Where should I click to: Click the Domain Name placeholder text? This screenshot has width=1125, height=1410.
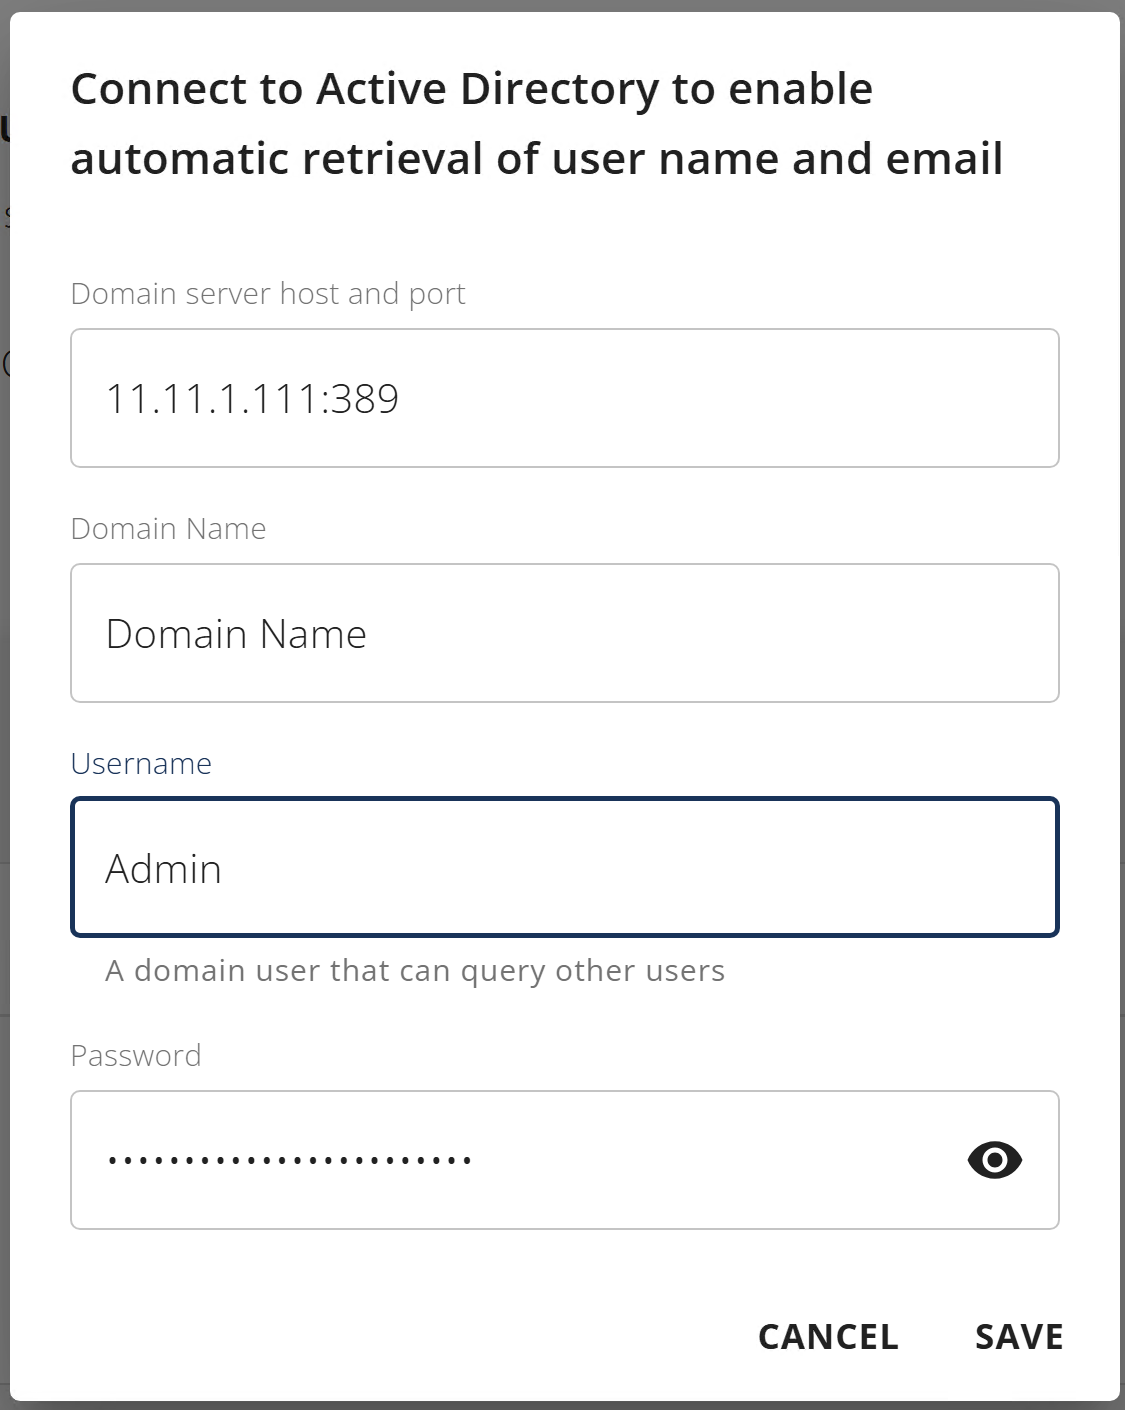(236, 634)
